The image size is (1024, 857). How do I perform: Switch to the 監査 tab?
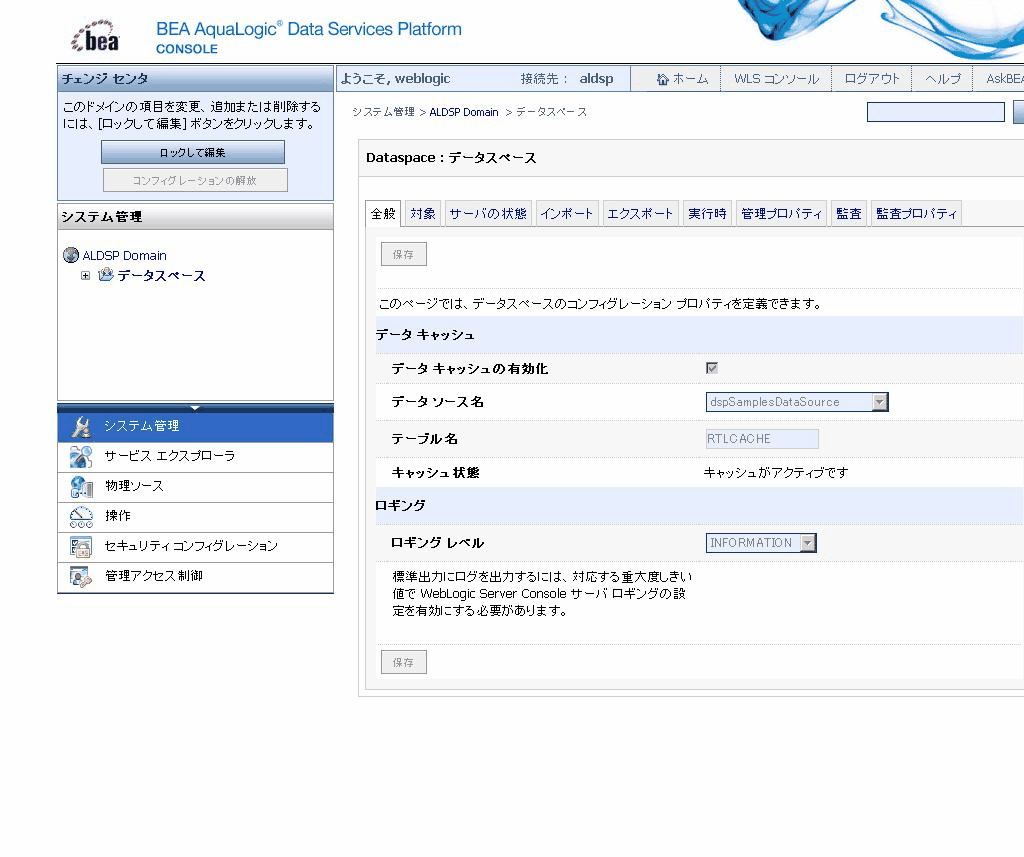(x=848, y=214)
